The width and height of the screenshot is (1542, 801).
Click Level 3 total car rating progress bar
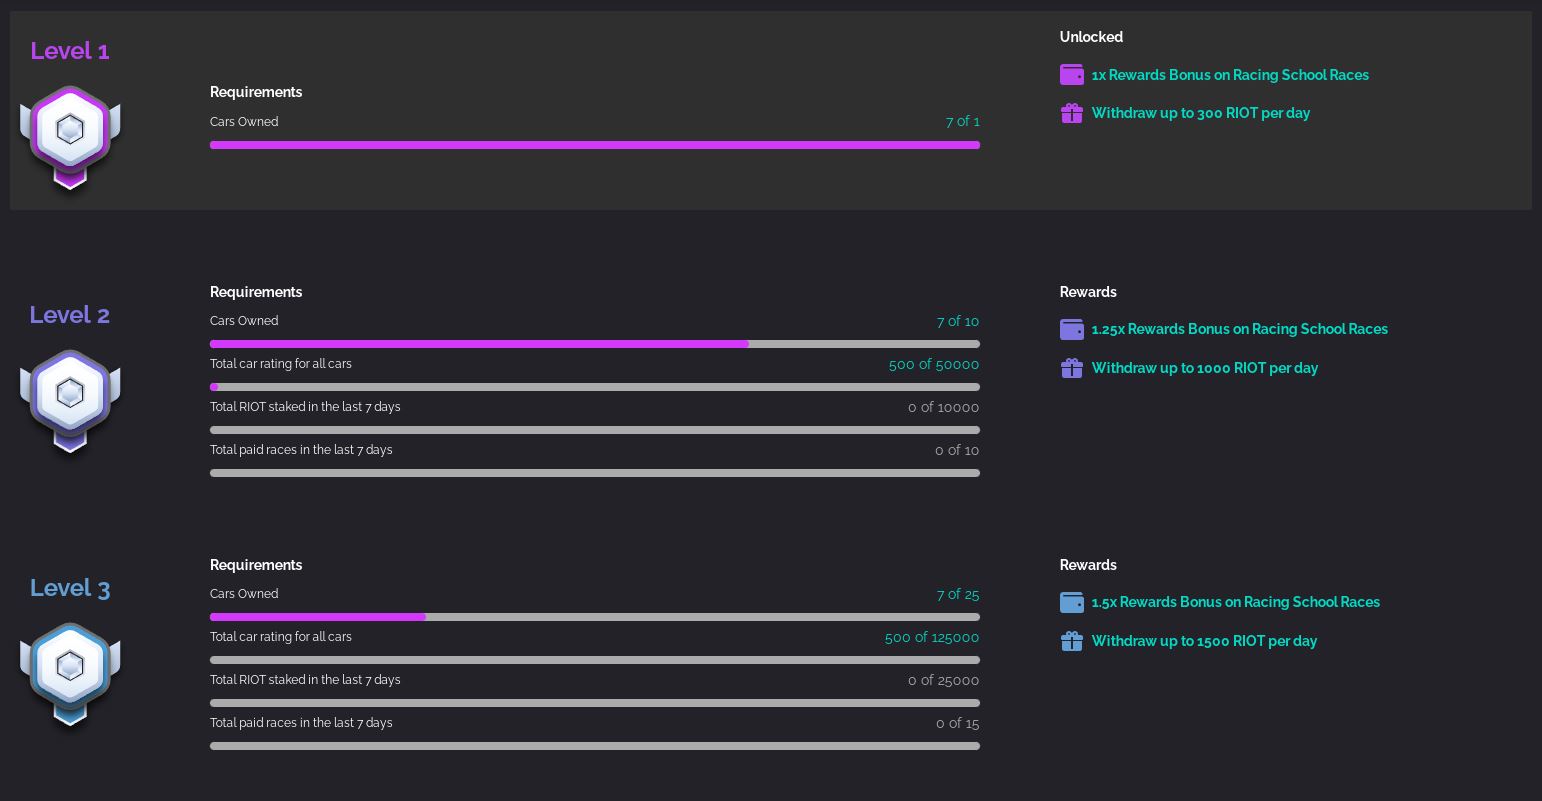click(x=595, y=660)
